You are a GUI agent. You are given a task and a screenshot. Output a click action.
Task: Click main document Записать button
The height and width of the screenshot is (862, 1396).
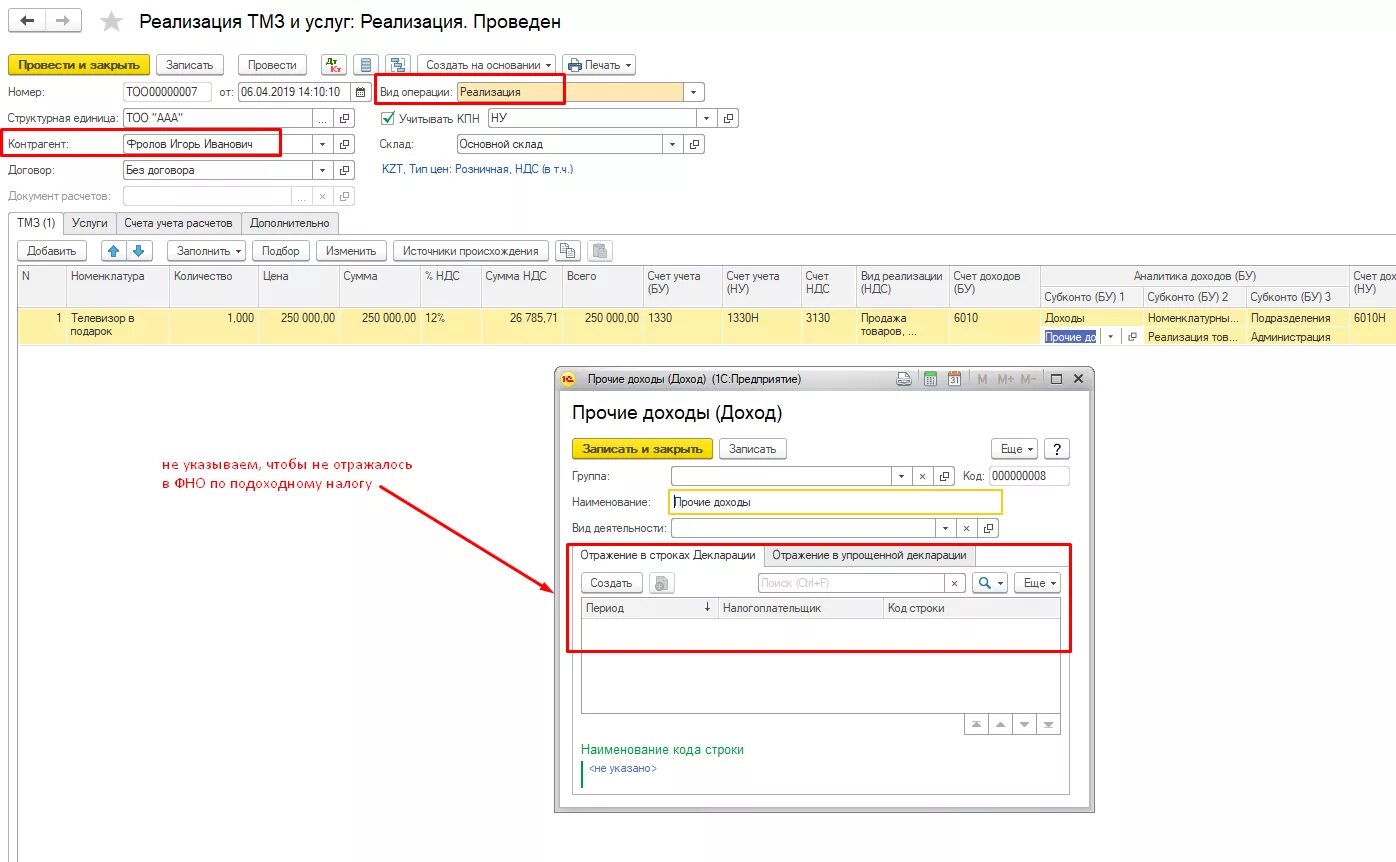click(190, 65)
